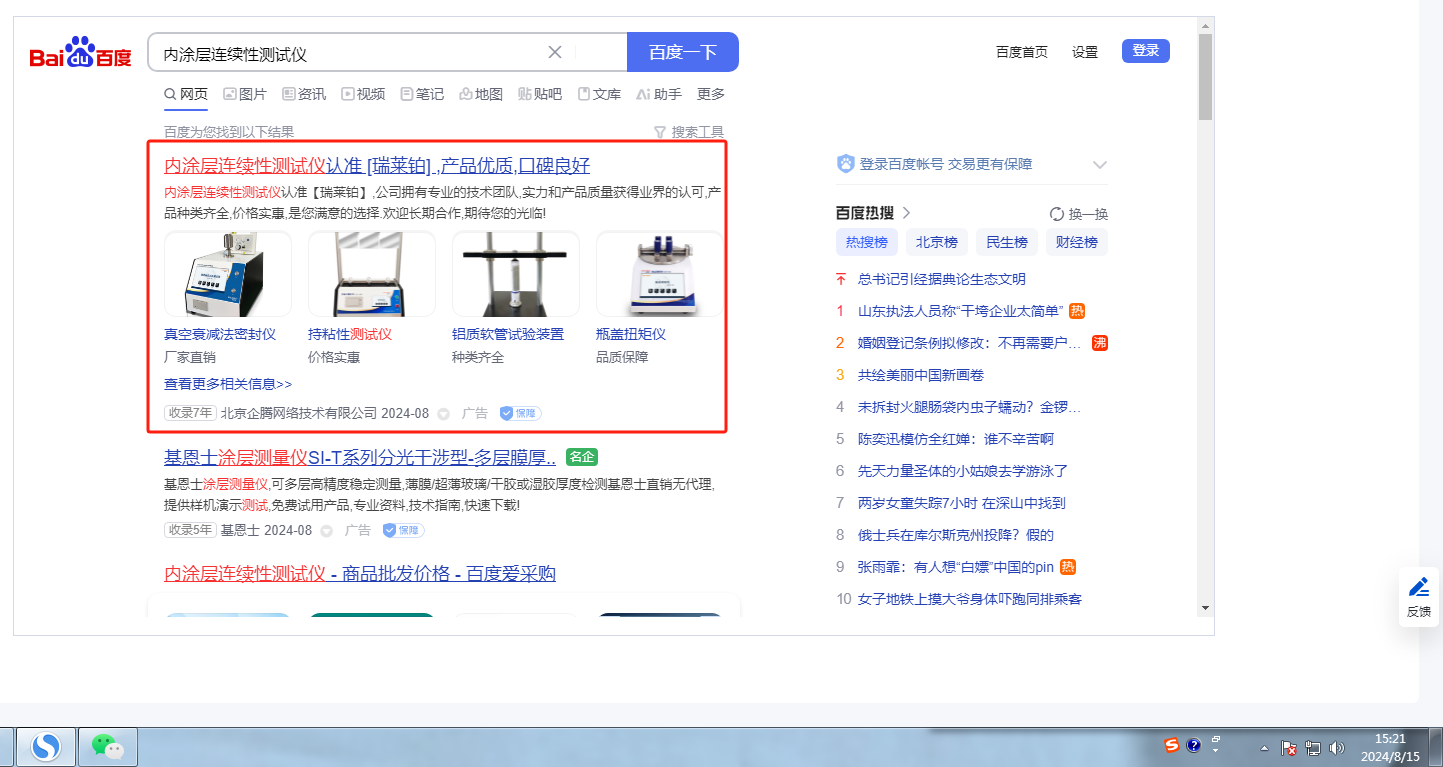Open the 瓶盖扭矩仪 text link

[x=631, y=334]
